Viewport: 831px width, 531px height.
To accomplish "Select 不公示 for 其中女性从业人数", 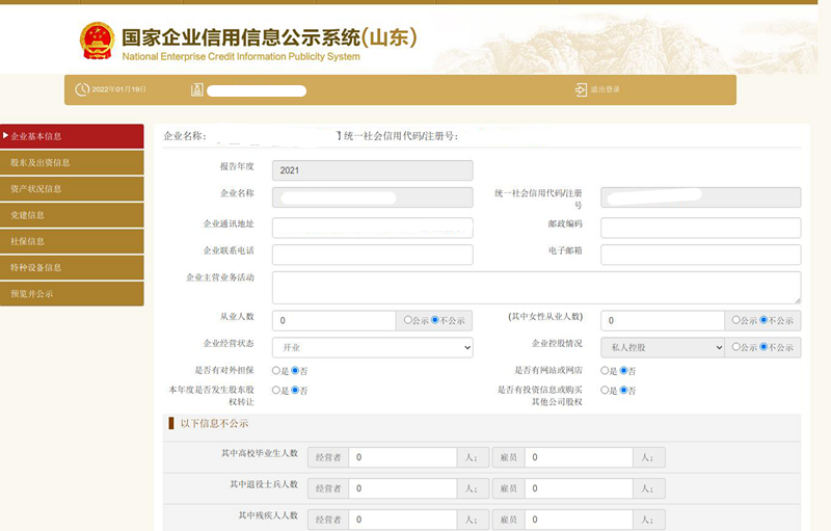I will coord(764,320).
